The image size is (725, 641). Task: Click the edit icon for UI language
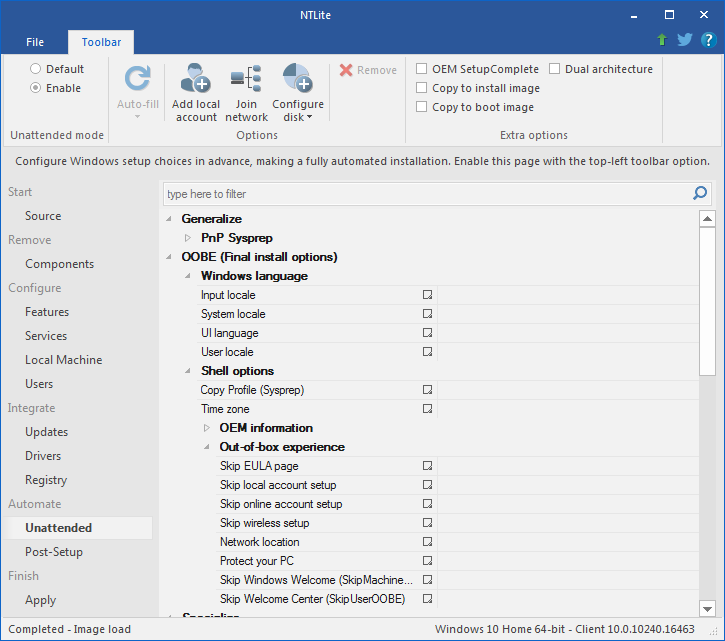[x=427, y=333]
